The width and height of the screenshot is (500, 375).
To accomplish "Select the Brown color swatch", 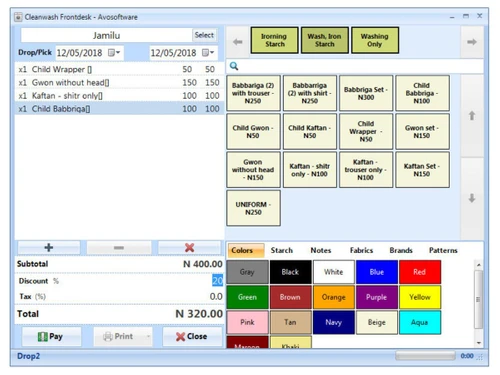I will (290, 297).
